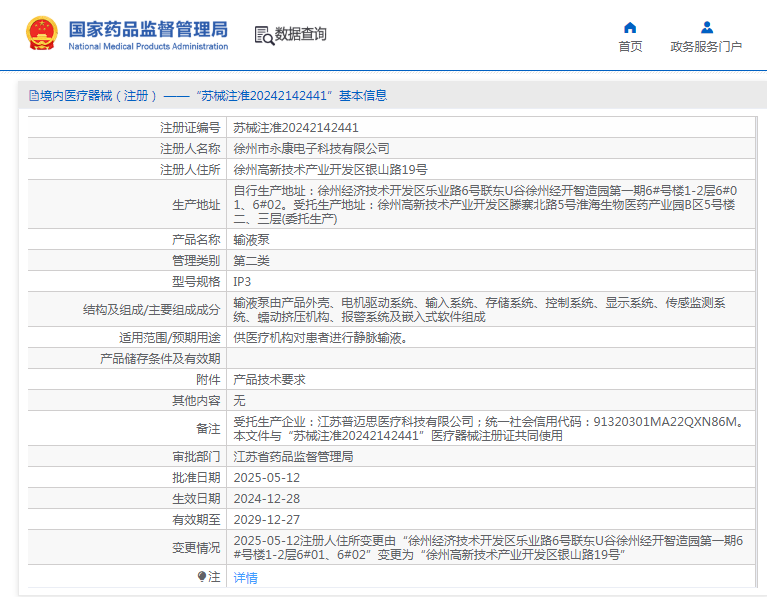Click the 数据查询 search document icon
This screenshot has width=767, height=597.
264,35
